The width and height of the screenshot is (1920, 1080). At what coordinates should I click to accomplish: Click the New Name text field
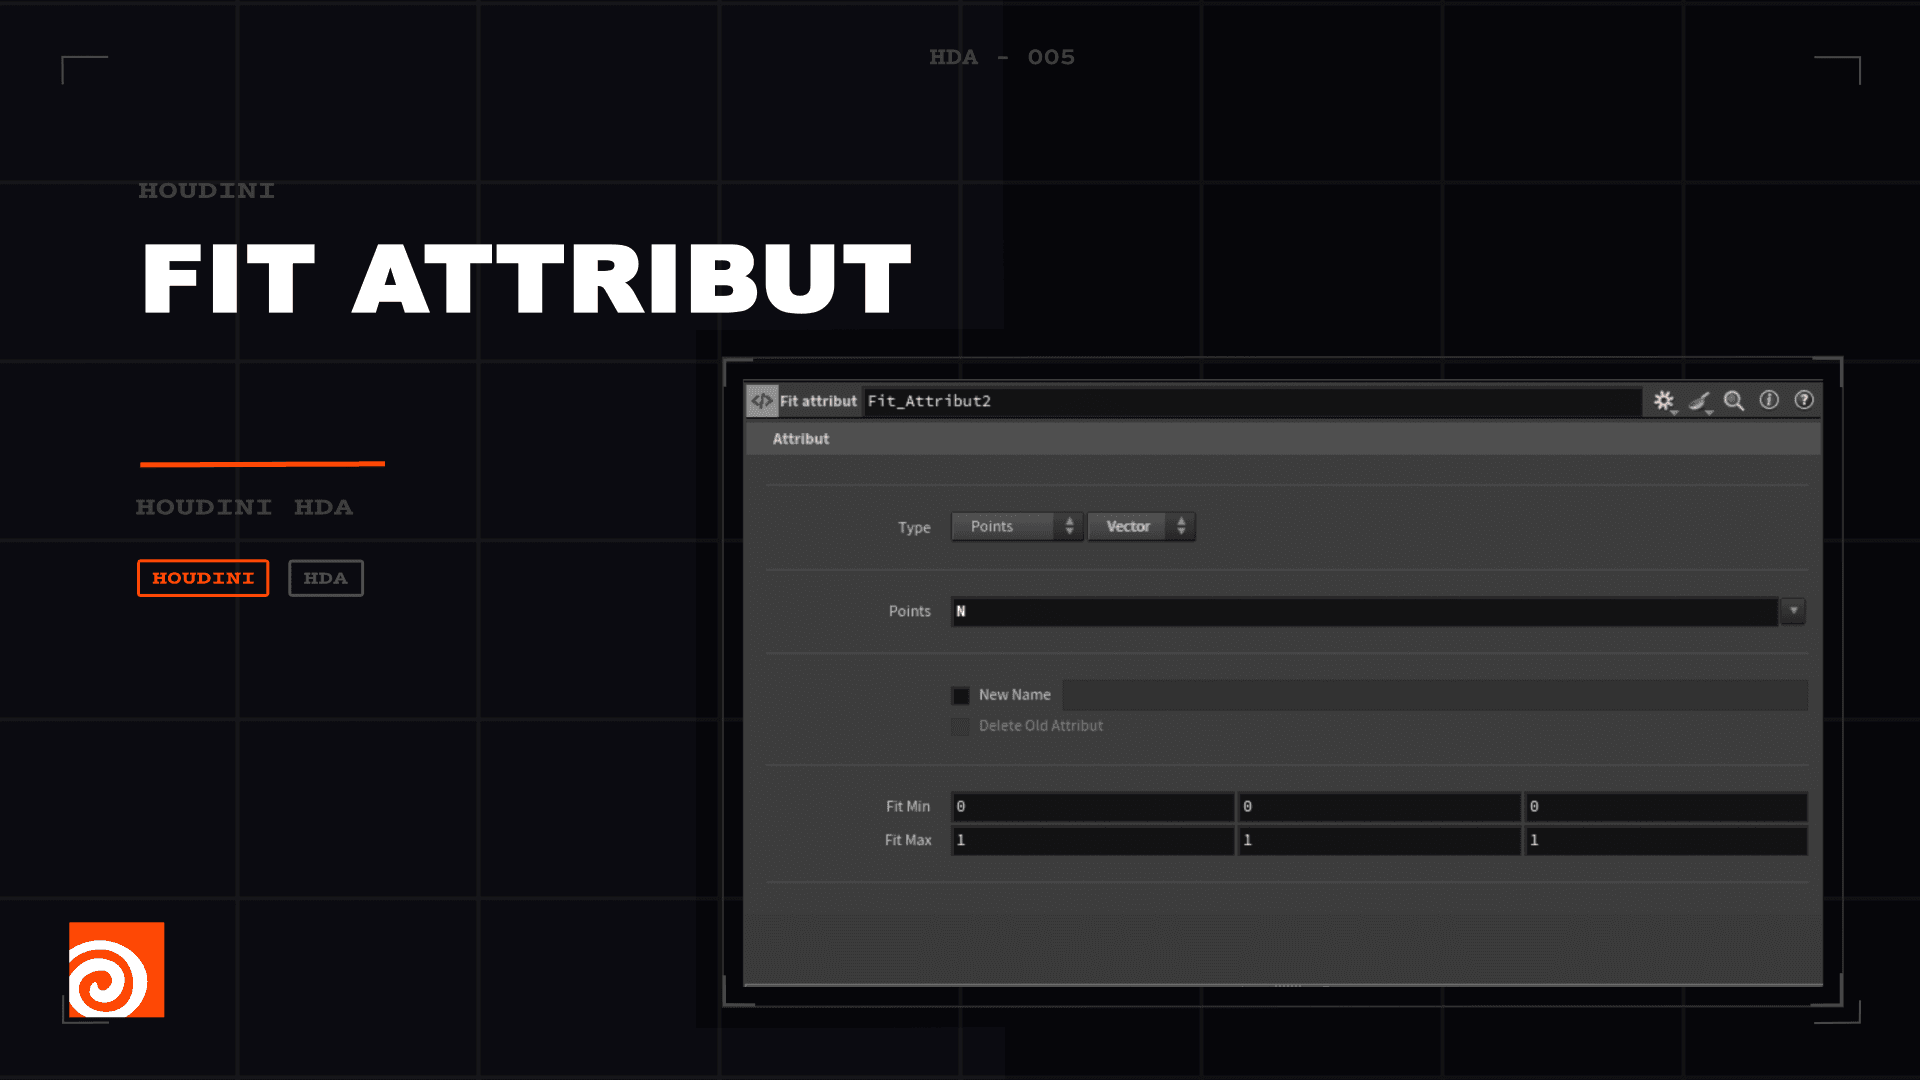tap(1435, 695)
